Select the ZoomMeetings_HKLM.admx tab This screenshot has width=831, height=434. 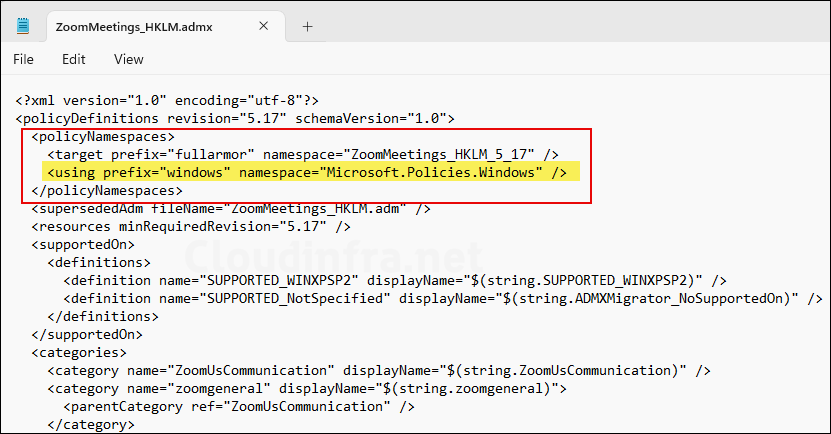165,26
